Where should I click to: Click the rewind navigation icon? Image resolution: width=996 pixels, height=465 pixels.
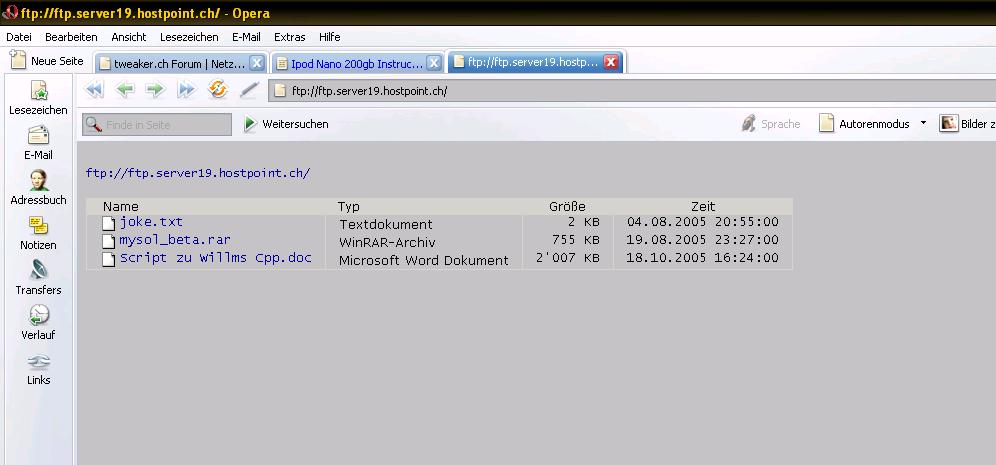95,90
